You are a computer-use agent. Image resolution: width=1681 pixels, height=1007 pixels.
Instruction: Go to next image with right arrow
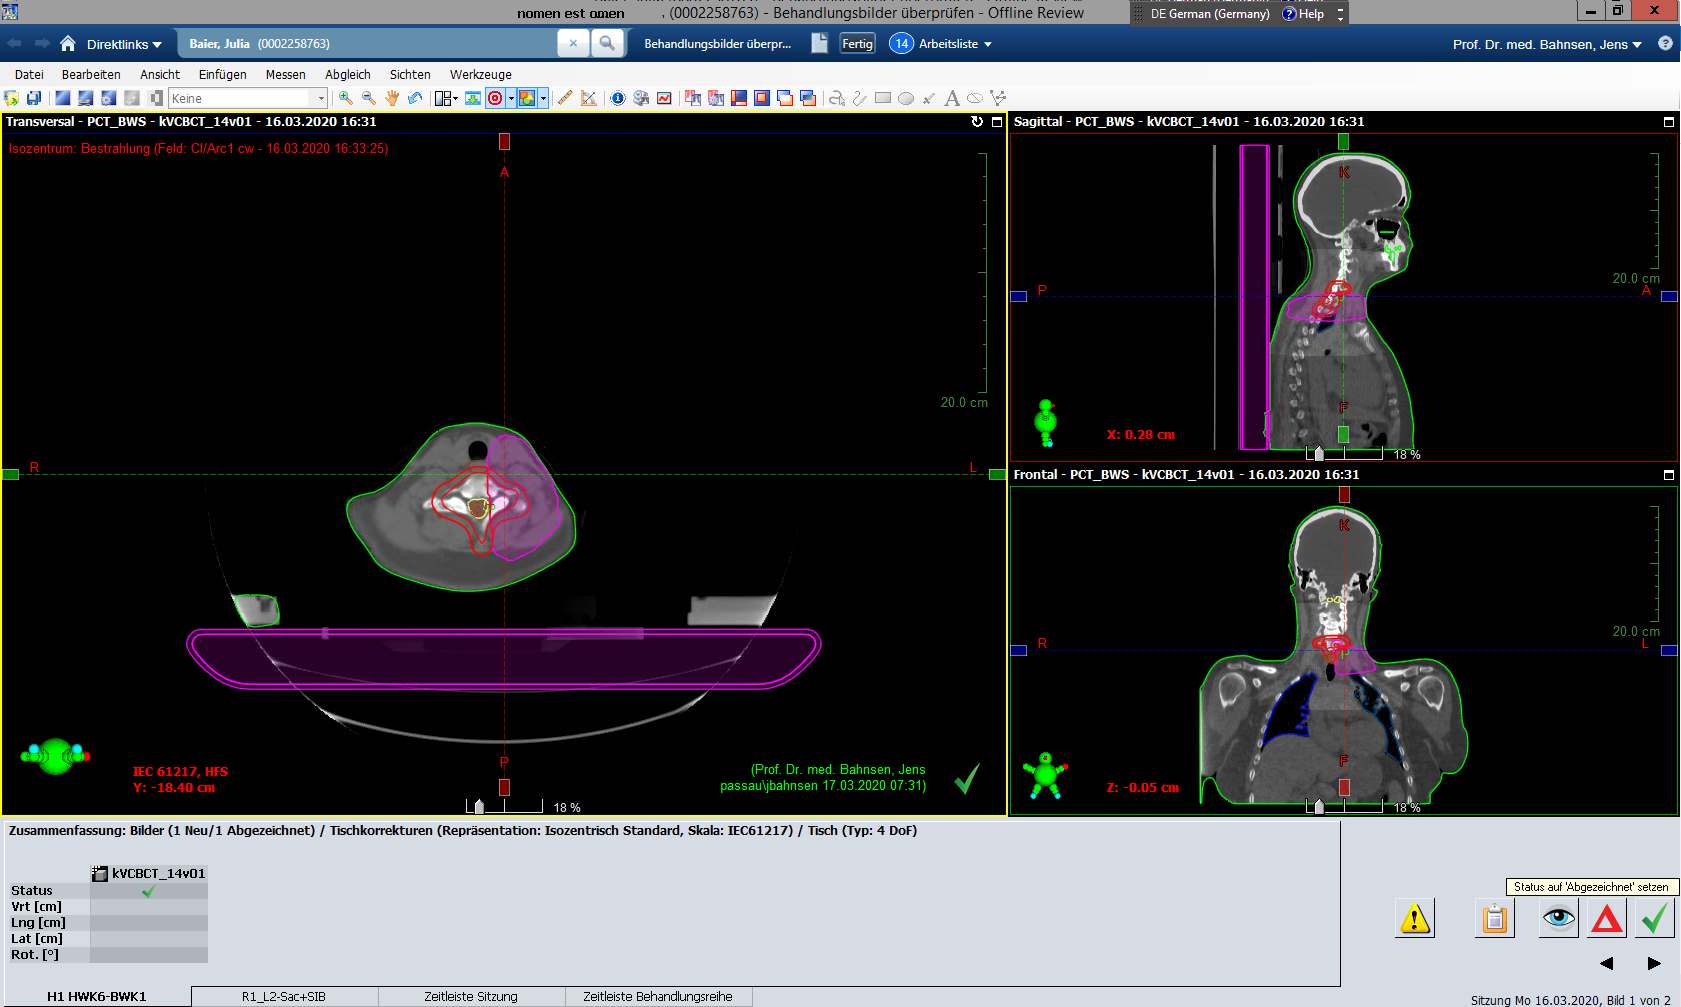click(1654, 963)
